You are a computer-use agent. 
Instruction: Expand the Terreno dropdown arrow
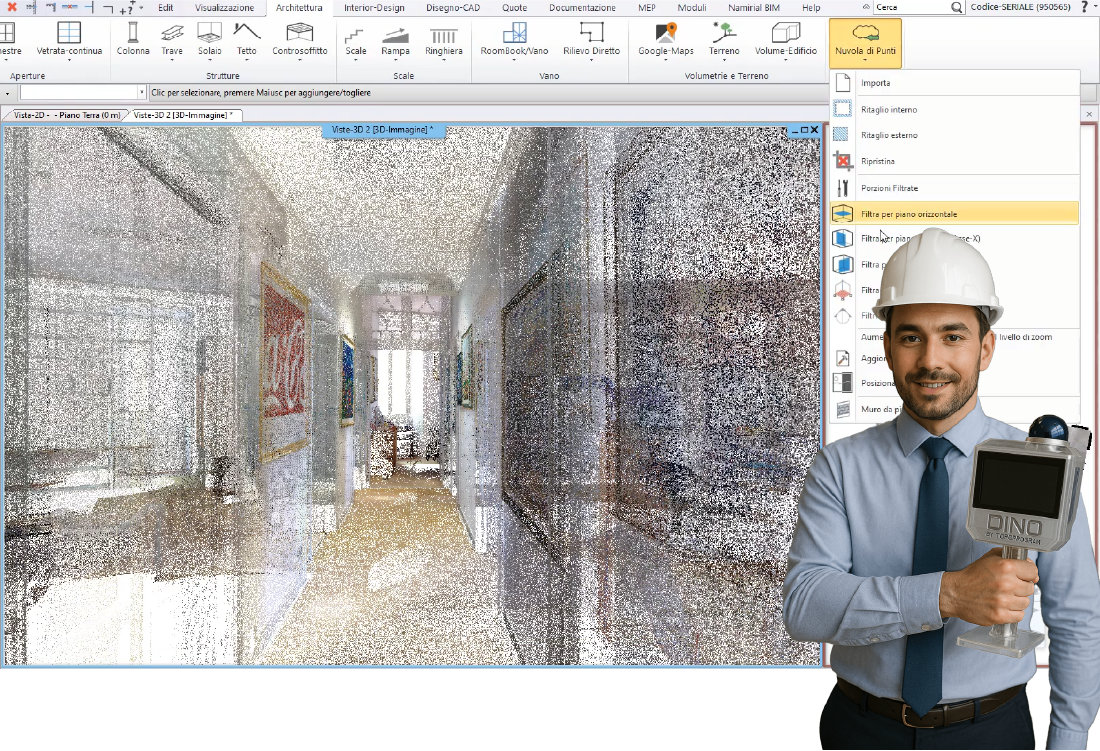point(724,60)
